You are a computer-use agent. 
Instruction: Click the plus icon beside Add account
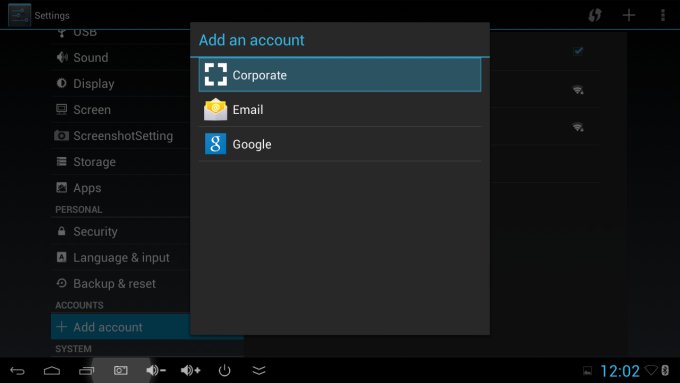62,326
